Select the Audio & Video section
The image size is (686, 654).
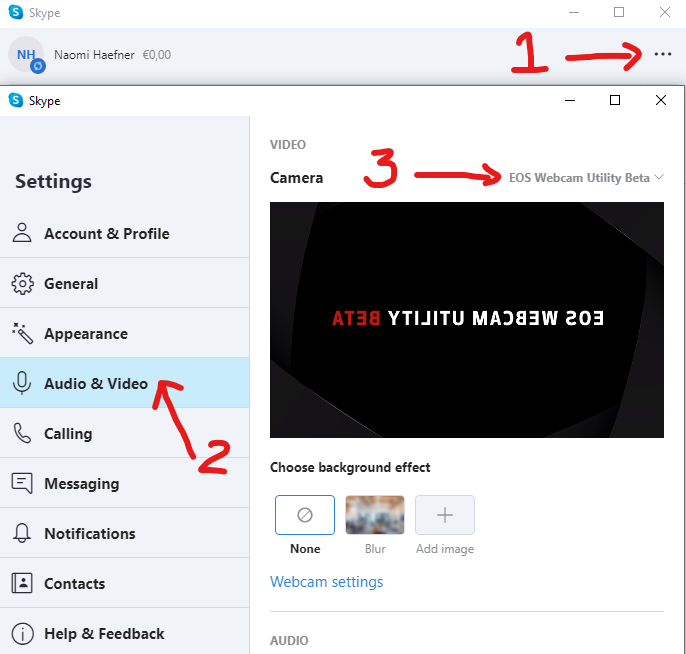click(125, 383)
